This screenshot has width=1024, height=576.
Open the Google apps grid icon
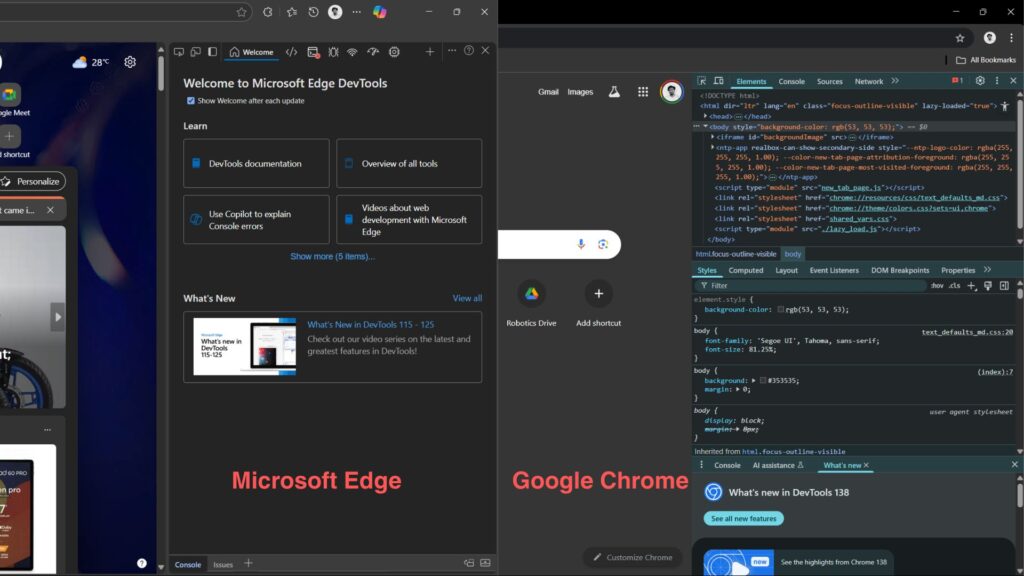tap(643, 92)
